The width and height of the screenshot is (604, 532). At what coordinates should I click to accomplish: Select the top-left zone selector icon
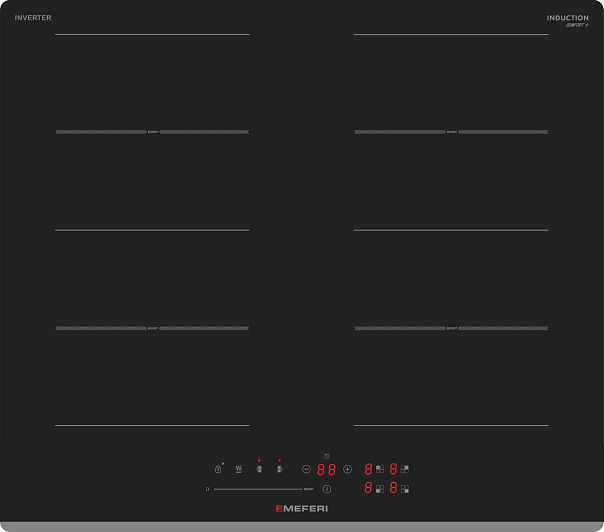coord(380,468)
